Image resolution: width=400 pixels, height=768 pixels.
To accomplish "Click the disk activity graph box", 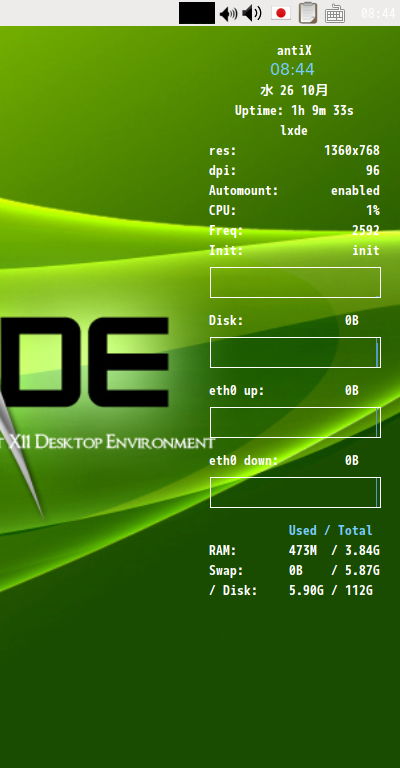I will point(295,353).
